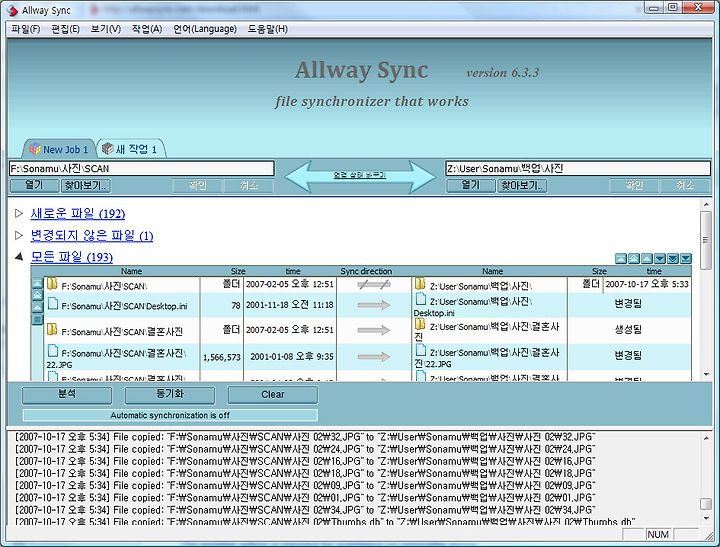Open the 도움말(H) menu
Screen dimensions: 720x547
[x=268, y=29]
